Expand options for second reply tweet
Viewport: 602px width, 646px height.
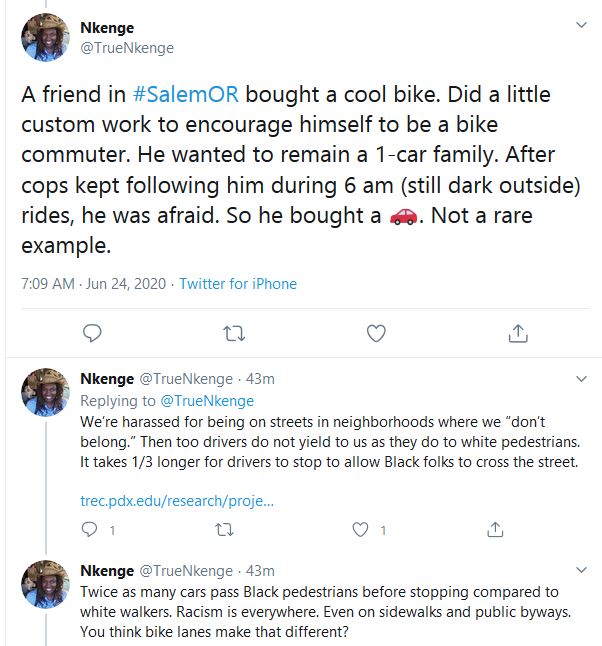(x=581, y=571)
